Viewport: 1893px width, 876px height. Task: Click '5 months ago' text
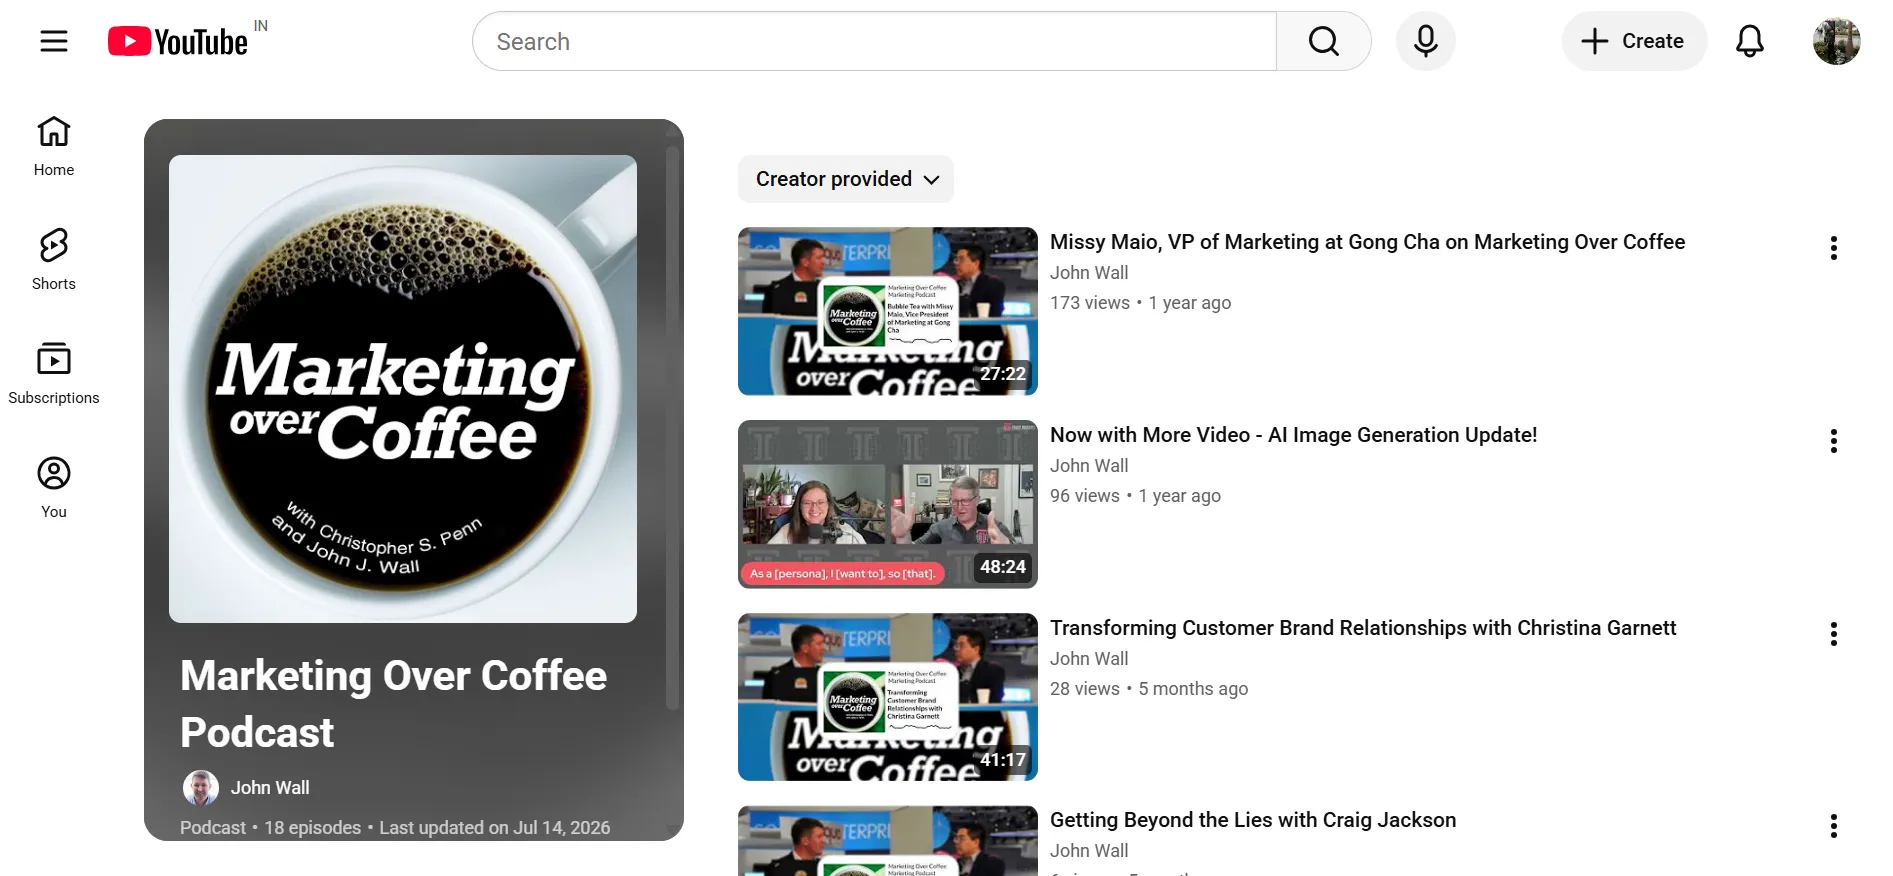pos(1193,689)
